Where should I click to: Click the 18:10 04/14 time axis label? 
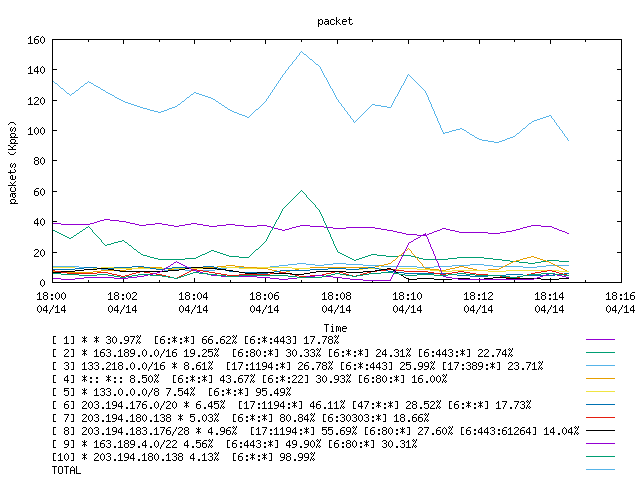point(407,302)
